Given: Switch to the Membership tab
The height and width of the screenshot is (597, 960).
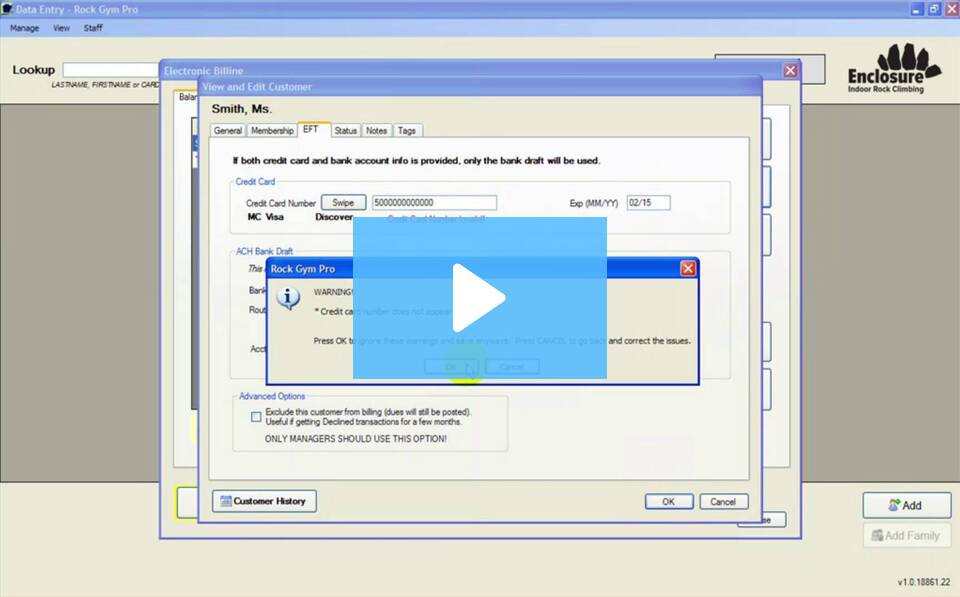Looking at the screenshot, I should coord(272,130).
